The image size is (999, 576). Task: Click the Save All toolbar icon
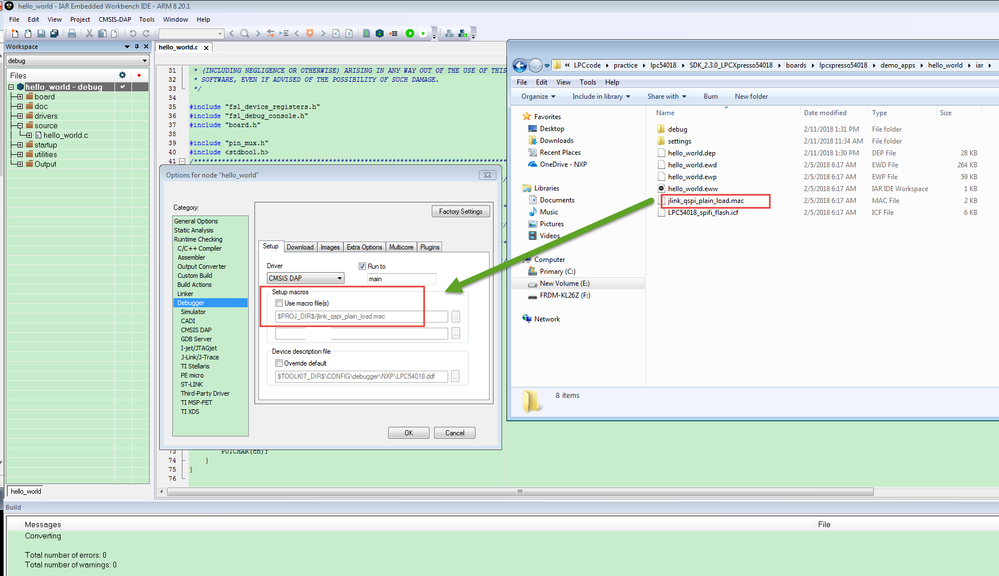coord(55,34)
